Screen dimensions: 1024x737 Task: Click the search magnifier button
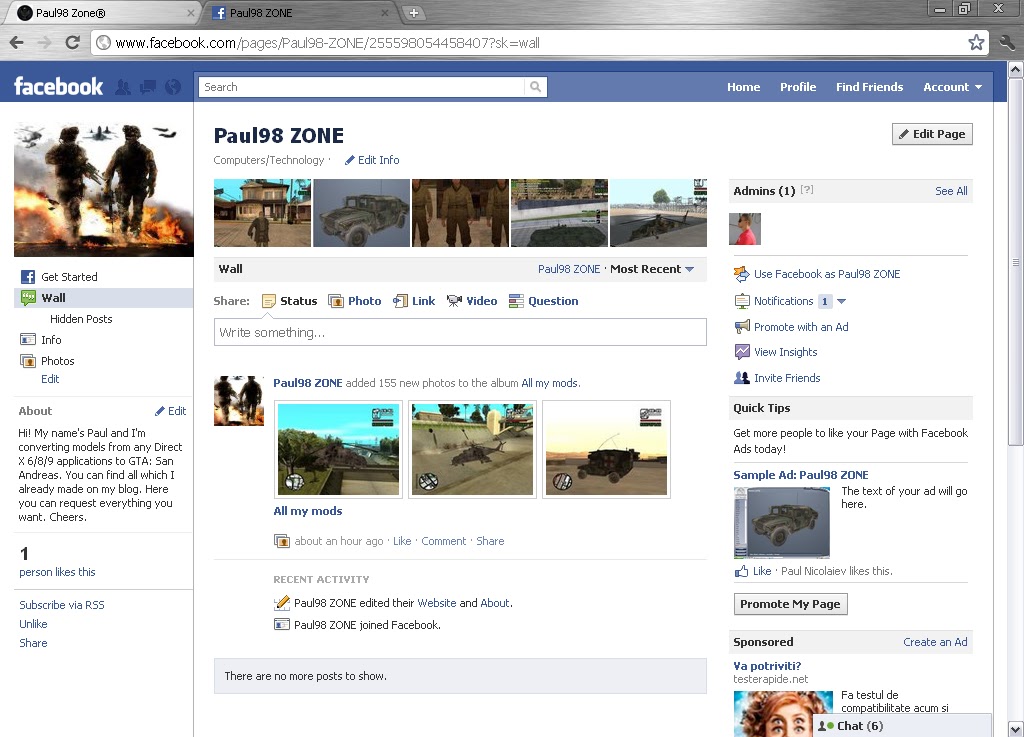pos(535,87)
